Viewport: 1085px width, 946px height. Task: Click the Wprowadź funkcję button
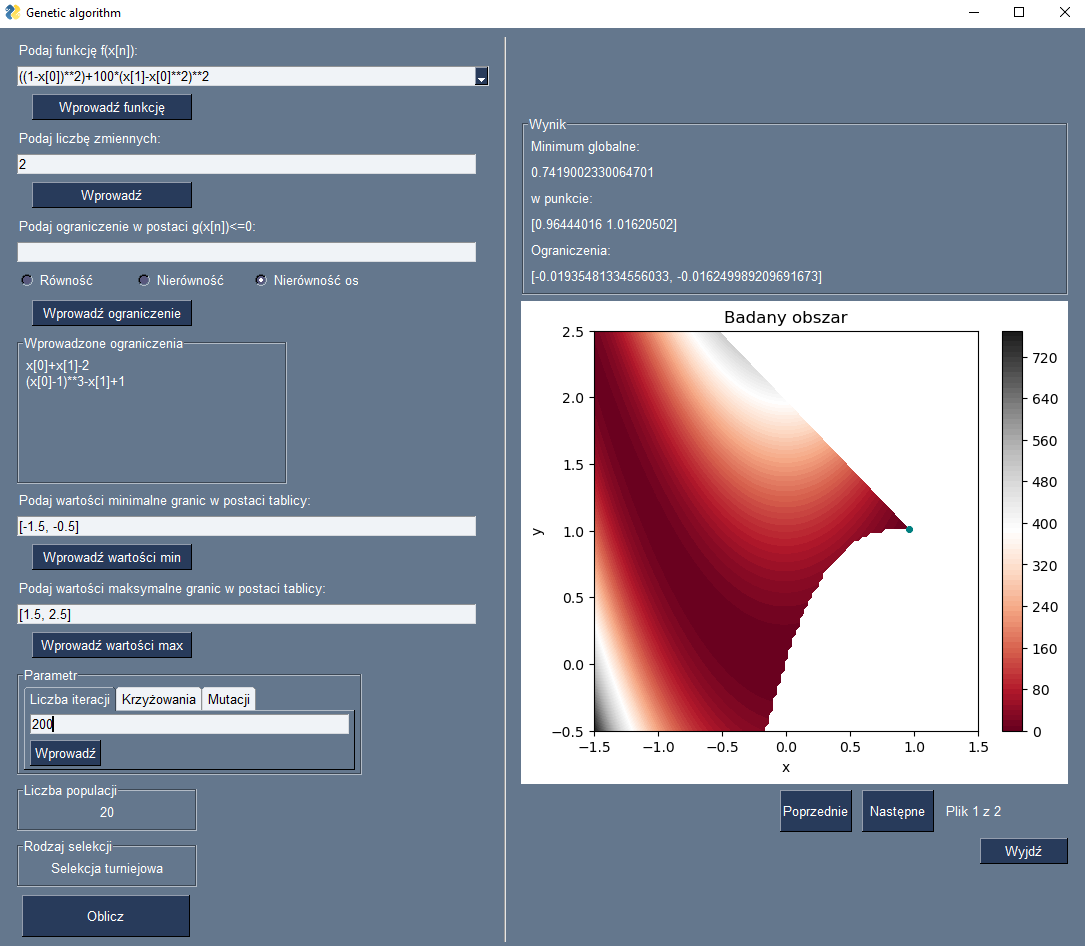112,107
